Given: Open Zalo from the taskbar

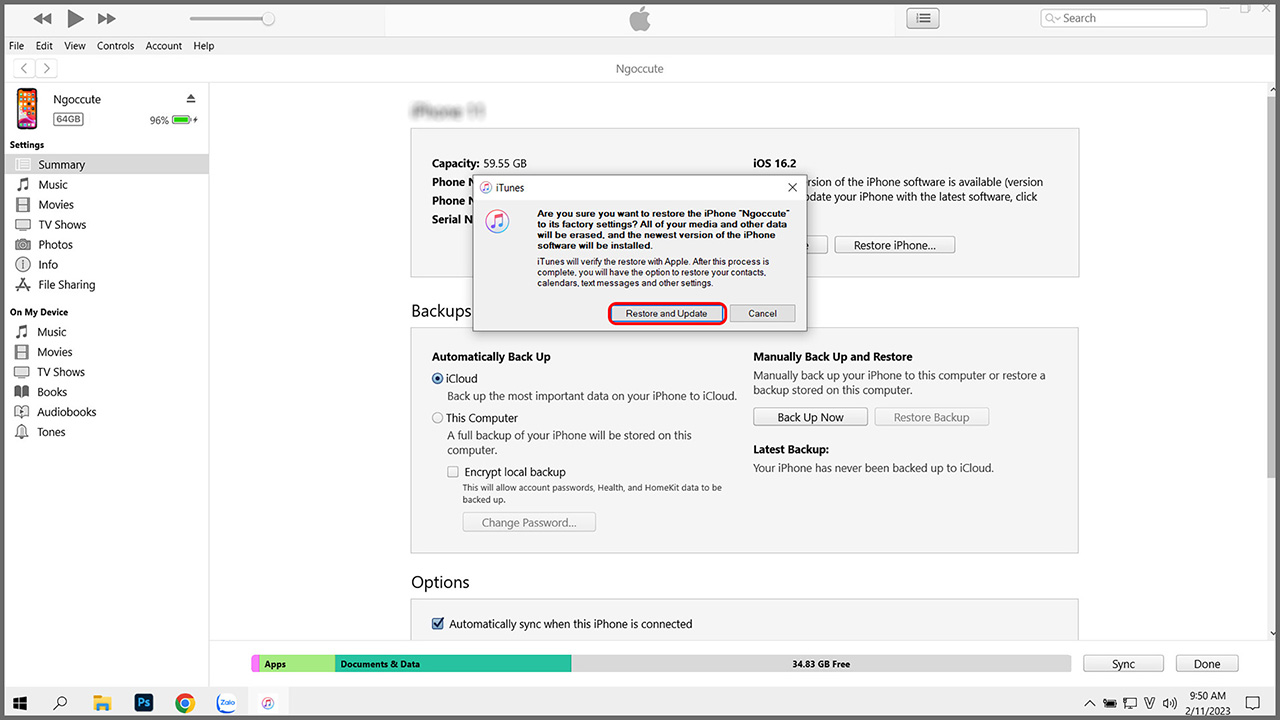Looking at the screenshot, I should (226, 703).
